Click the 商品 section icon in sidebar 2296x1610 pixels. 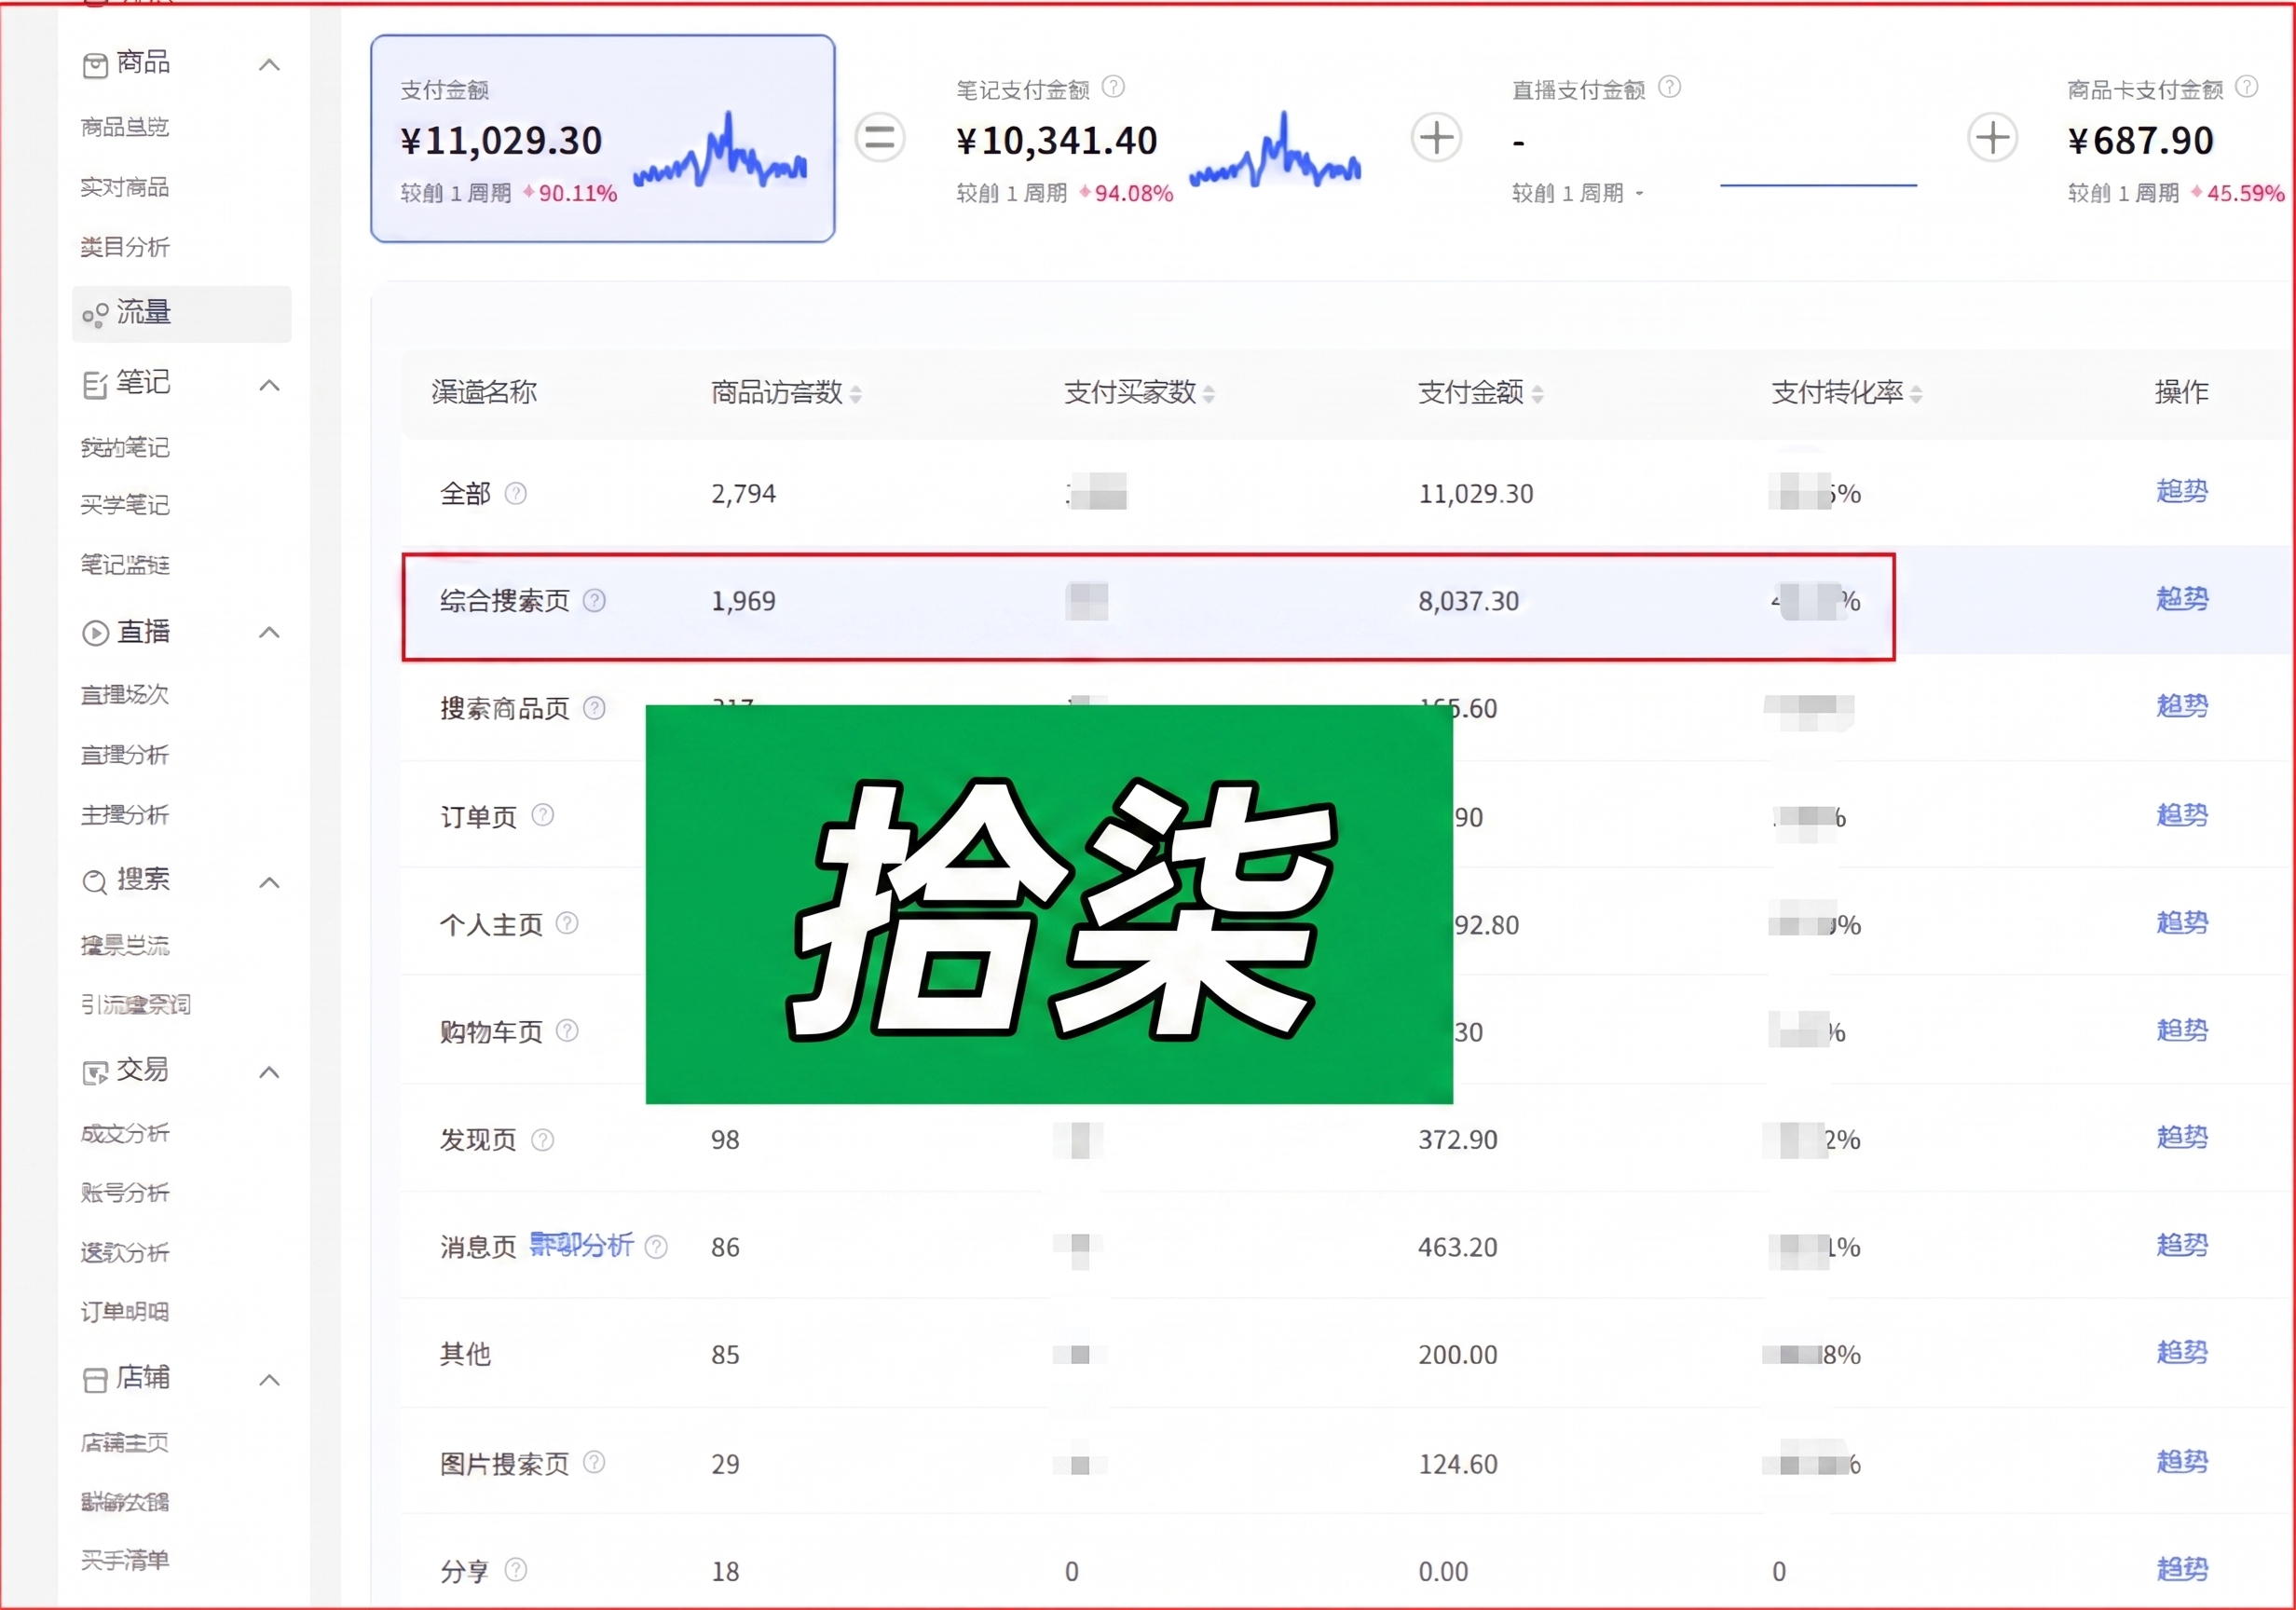tap(95, 66)
